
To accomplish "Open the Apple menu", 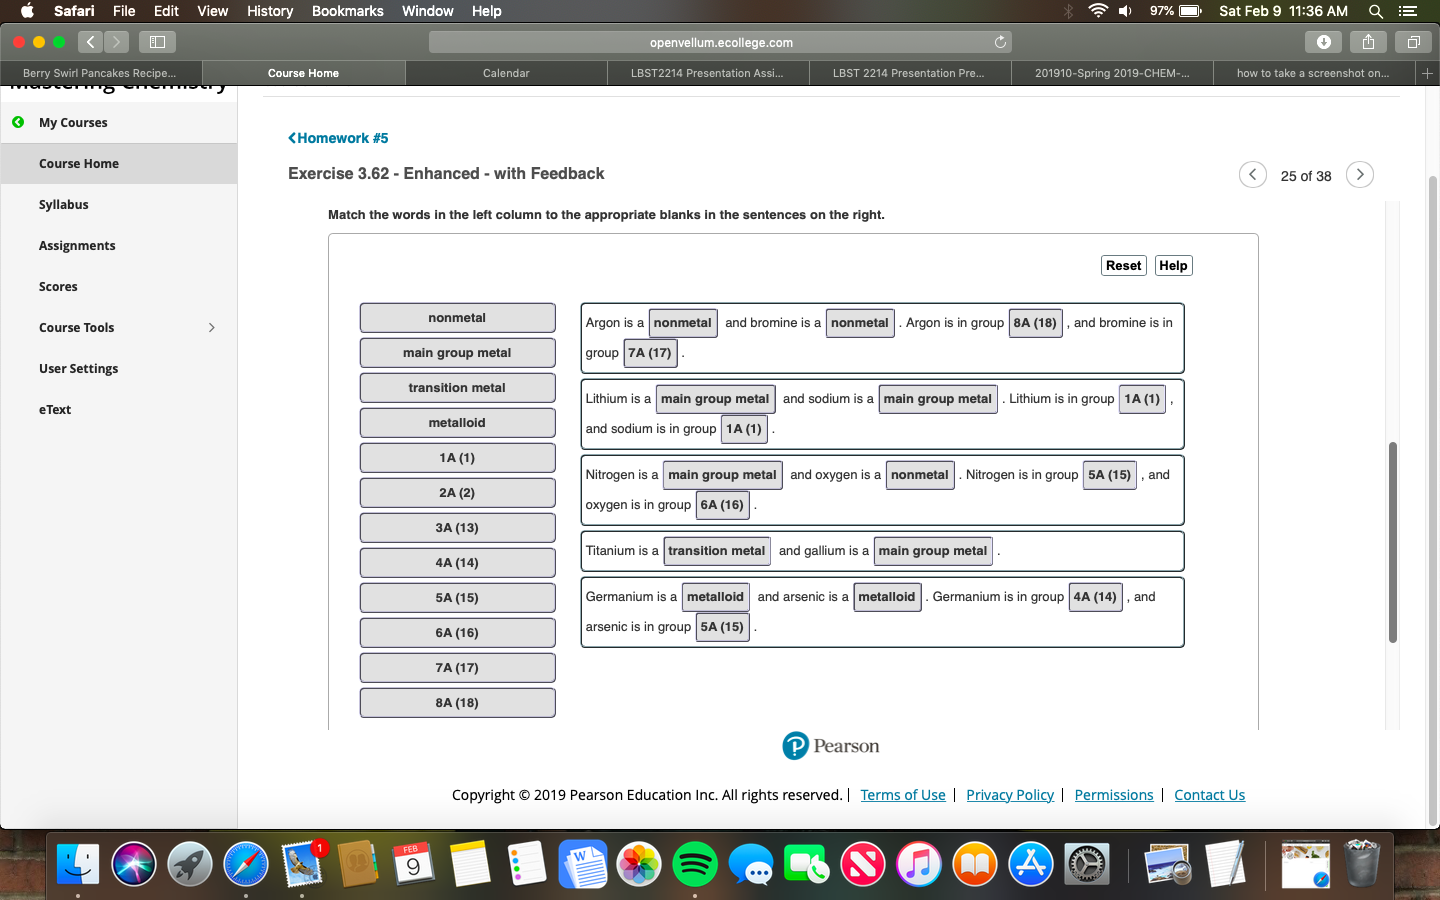I will click(x=27, y=11).
